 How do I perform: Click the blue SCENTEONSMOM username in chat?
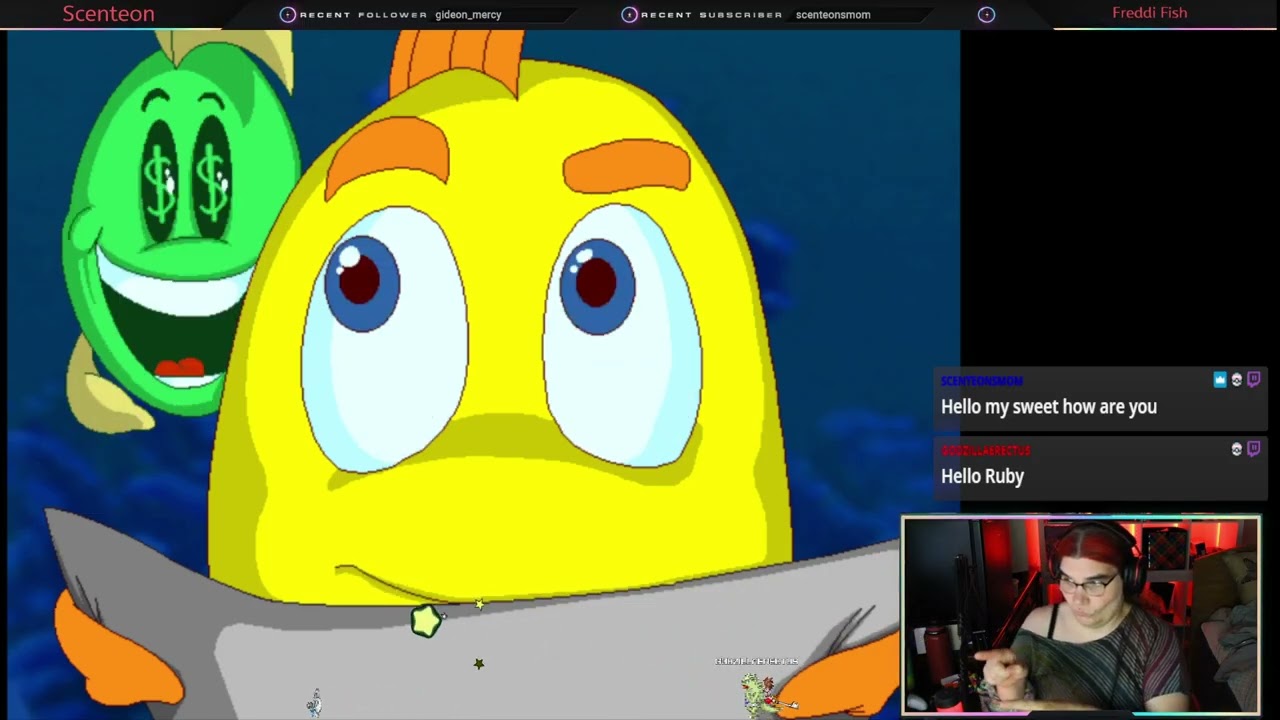coord(981,381)
